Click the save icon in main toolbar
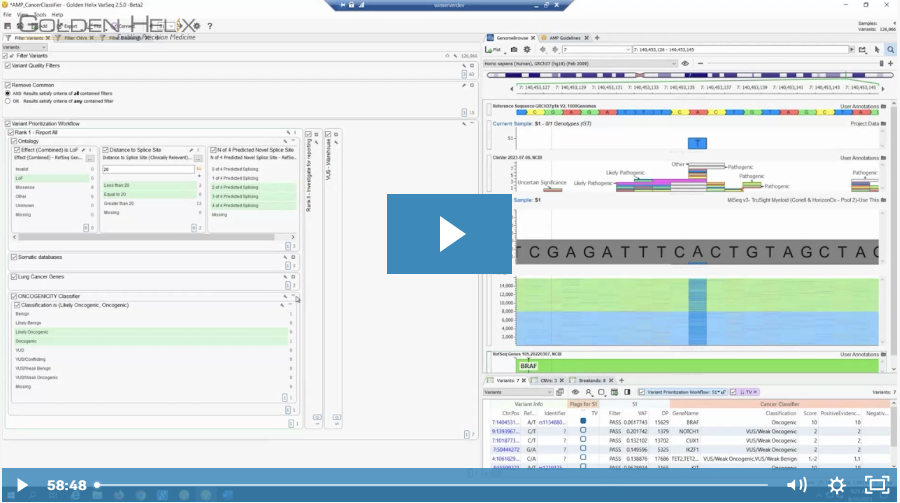 click(x=7, y=26)
